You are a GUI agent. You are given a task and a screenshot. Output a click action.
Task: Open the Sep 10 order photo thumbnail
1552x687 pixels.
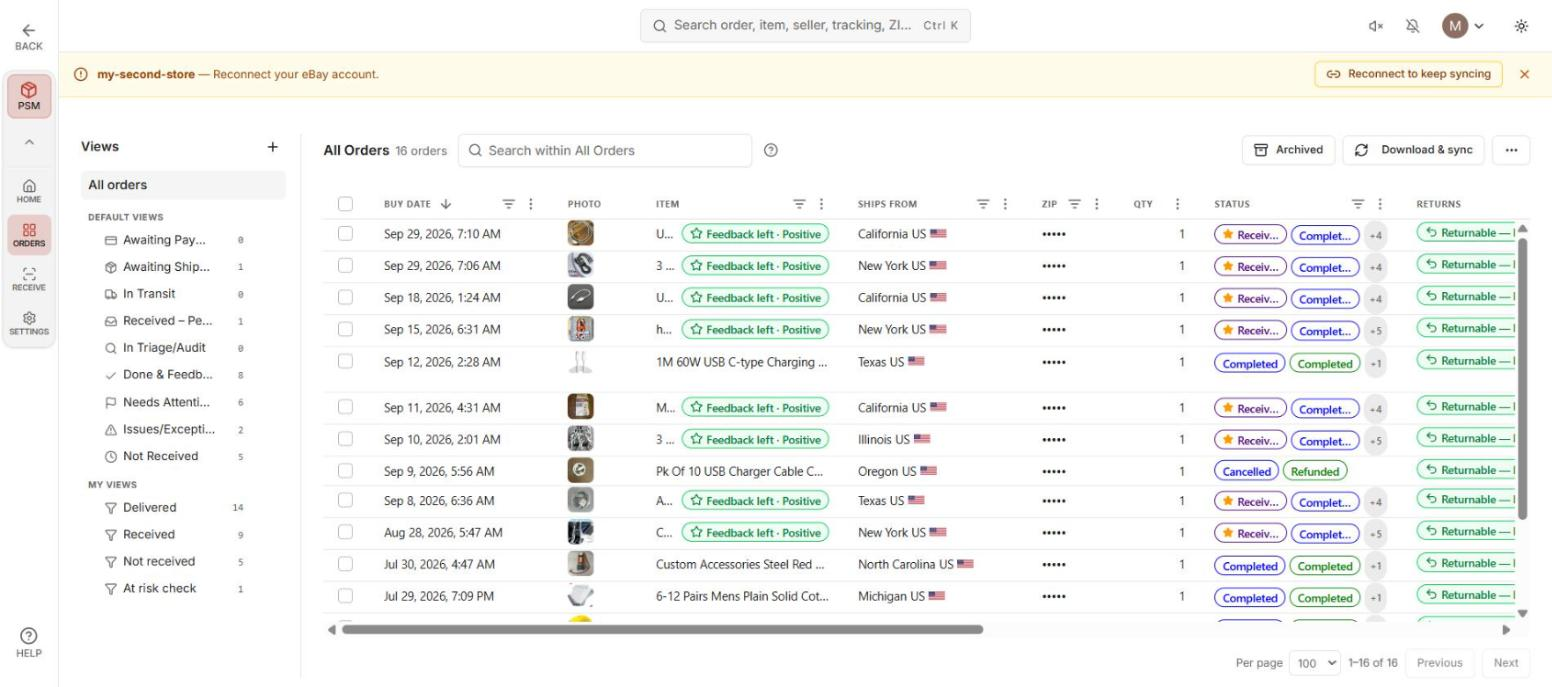click(x=581, y=439)
